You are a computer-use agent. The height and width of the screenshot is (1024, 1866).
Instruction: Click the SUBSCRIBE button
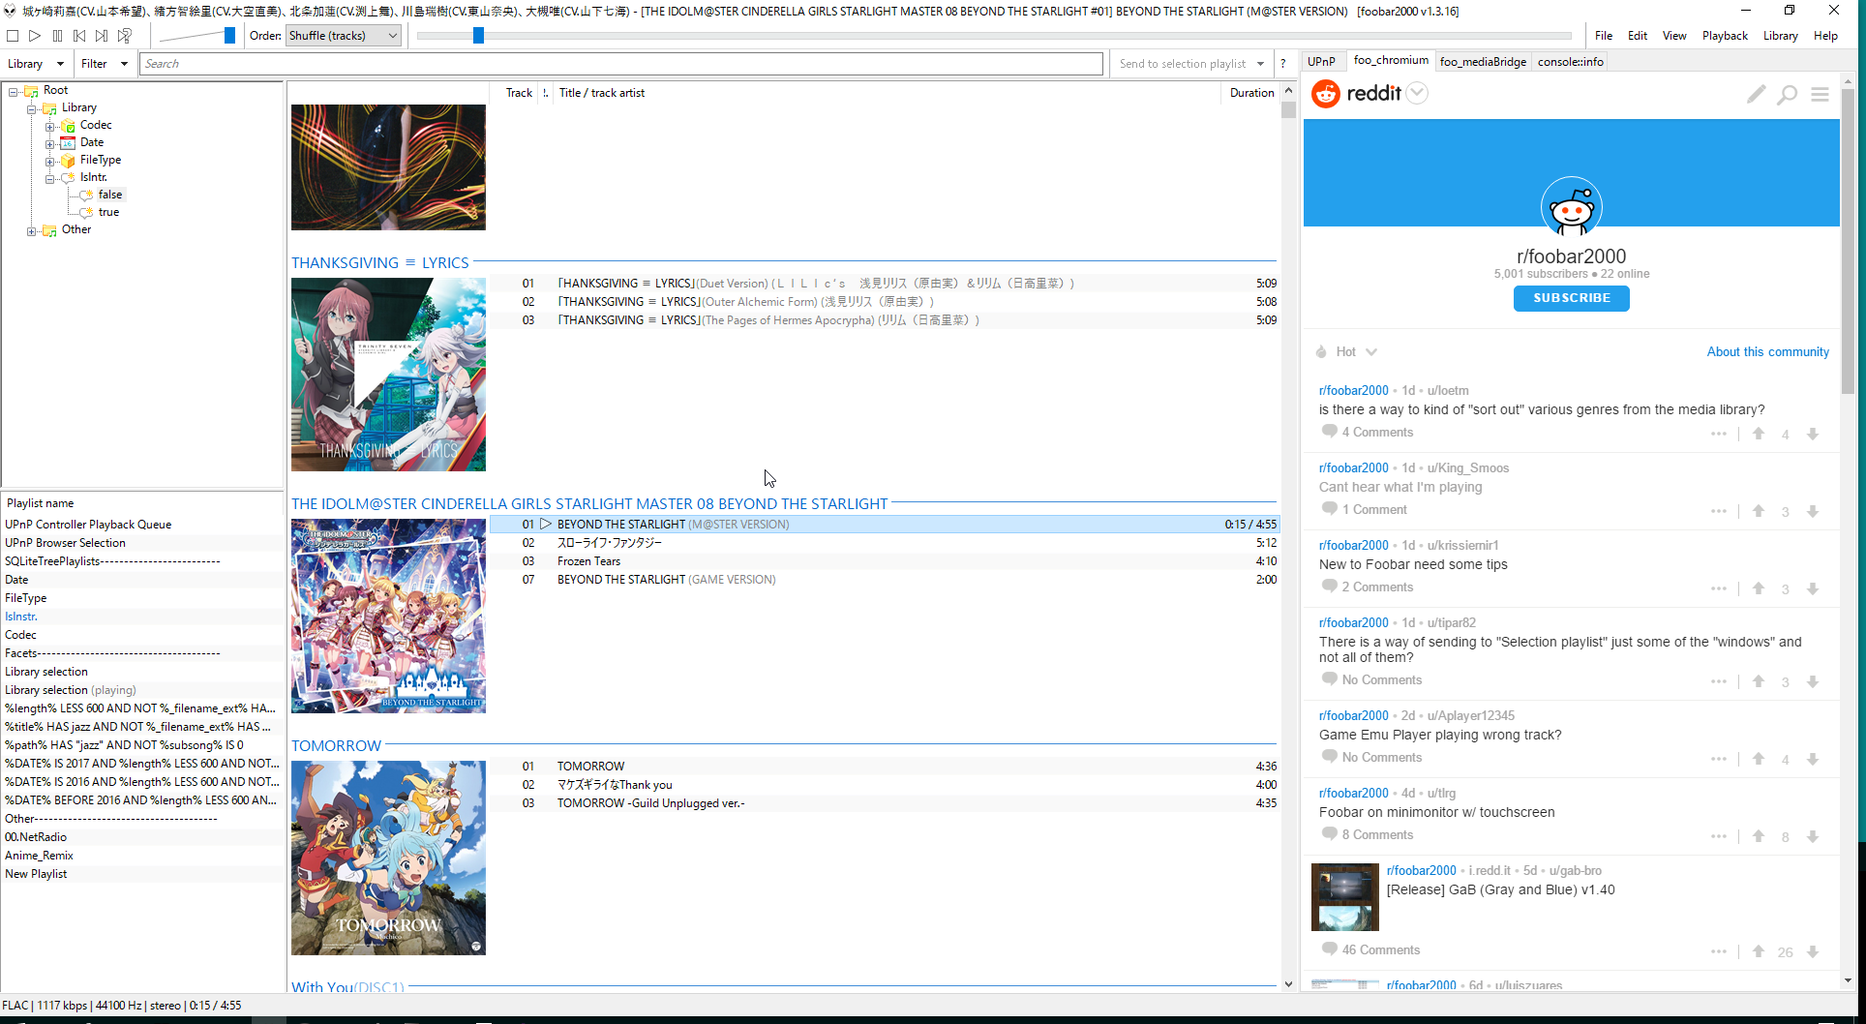[1571, 298]
